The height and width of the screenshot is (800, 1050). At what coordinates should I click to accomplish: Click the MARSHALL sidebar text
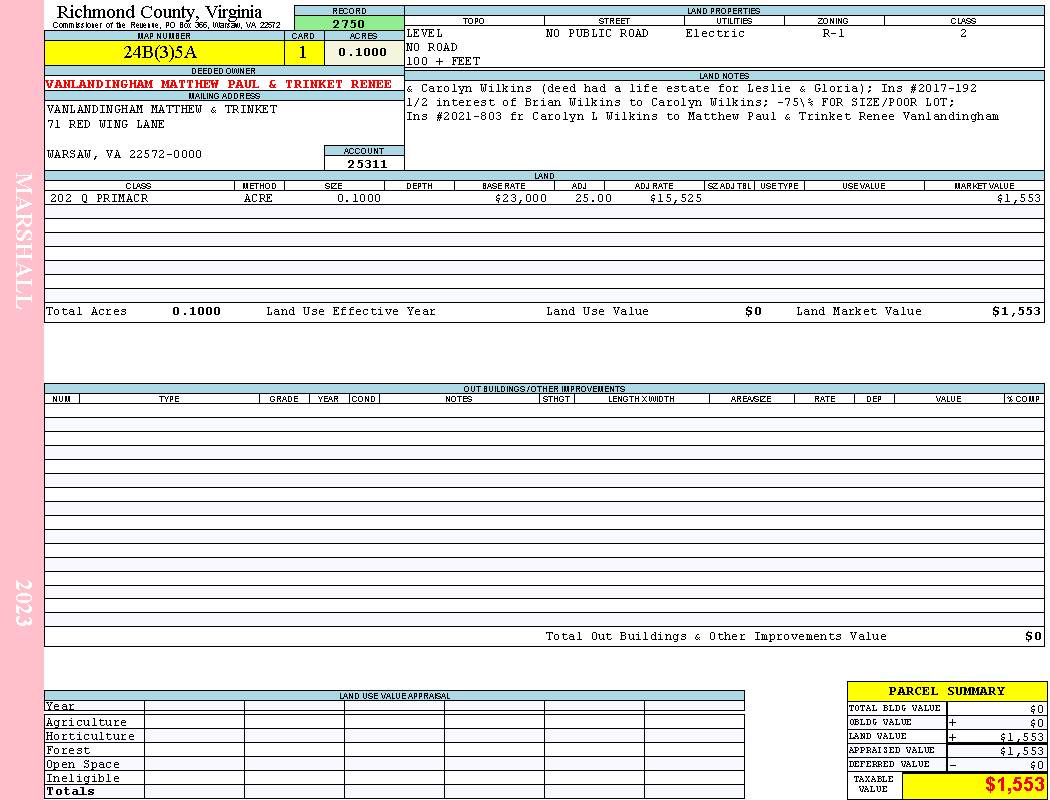(23, 241)
